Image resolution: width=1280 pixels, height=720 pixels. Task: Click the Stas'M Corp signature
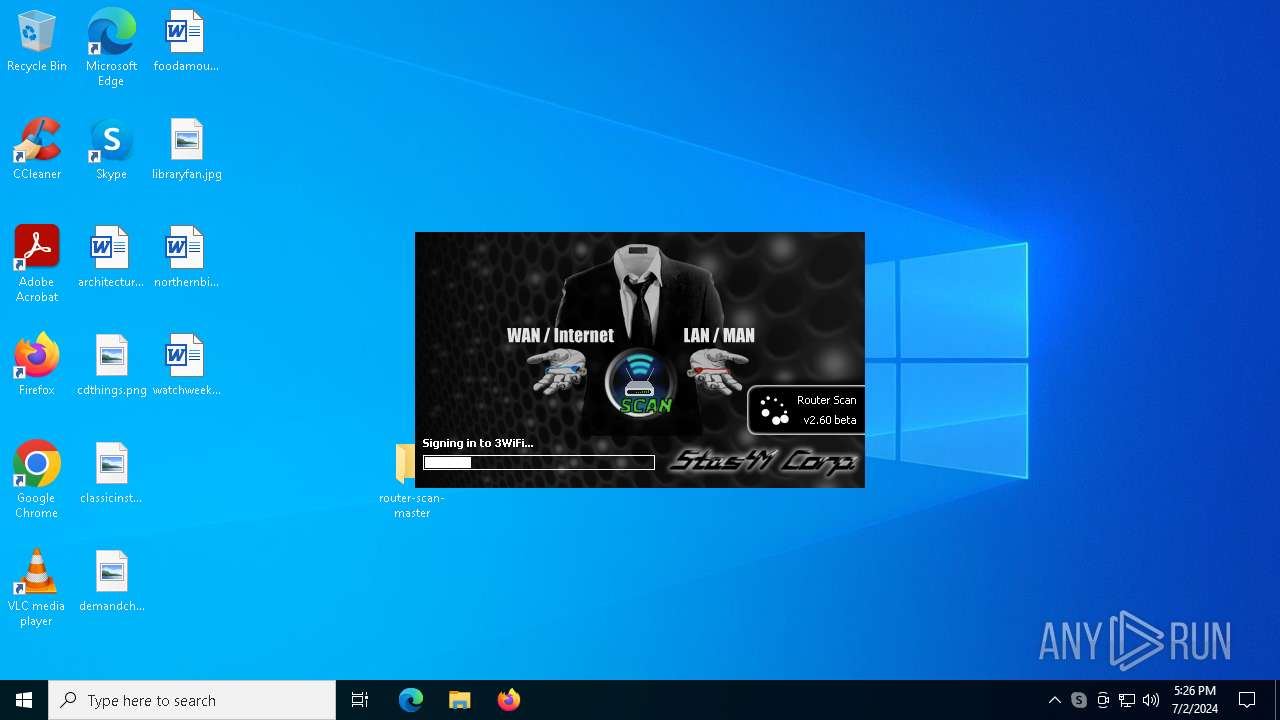tap(762, 461)
